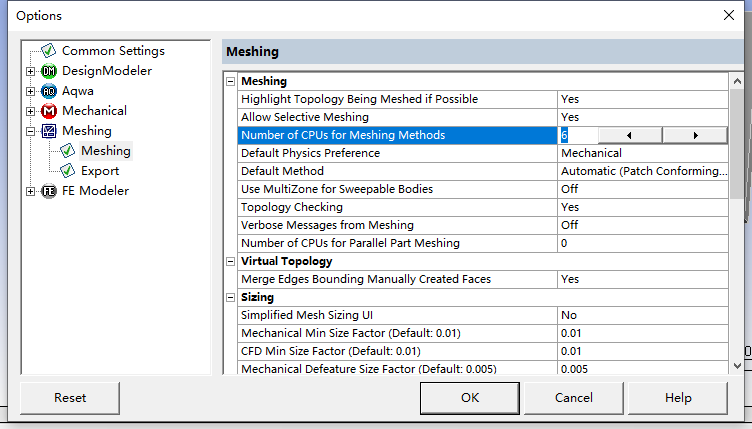The width and height of the screenshot is (752, 429).
Task: Click the Meshing category grid icon
Action: [48, 131]
